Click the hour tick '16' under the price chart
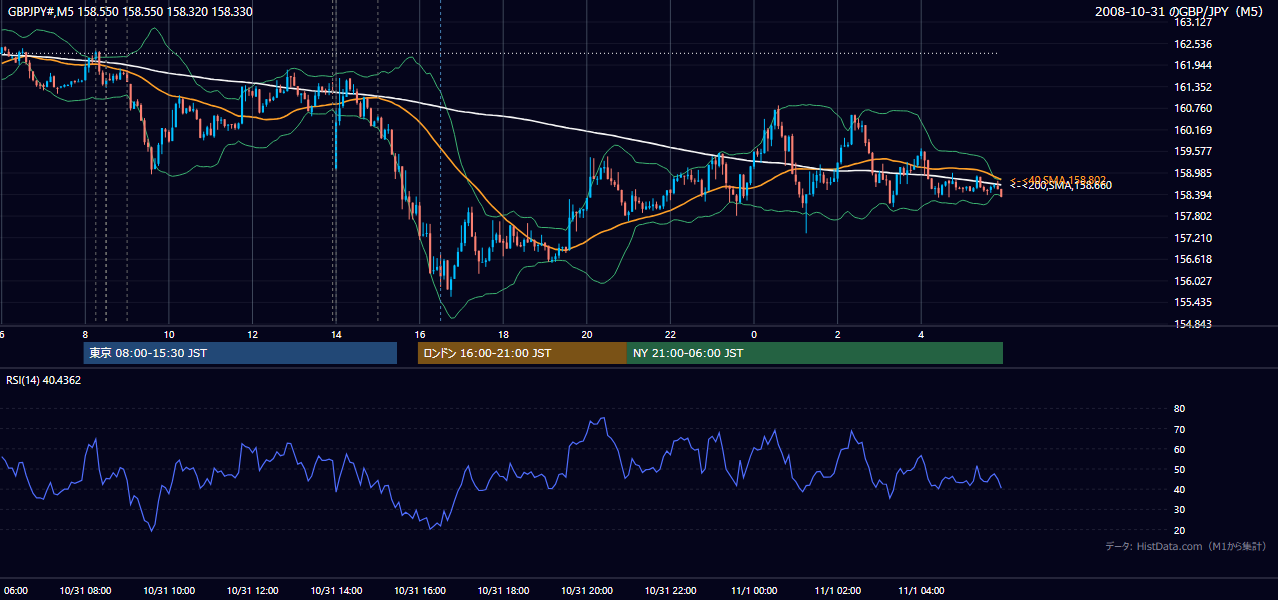Image resolution: width=1278 pixels, height=600 pixels. tap(419, 335)
